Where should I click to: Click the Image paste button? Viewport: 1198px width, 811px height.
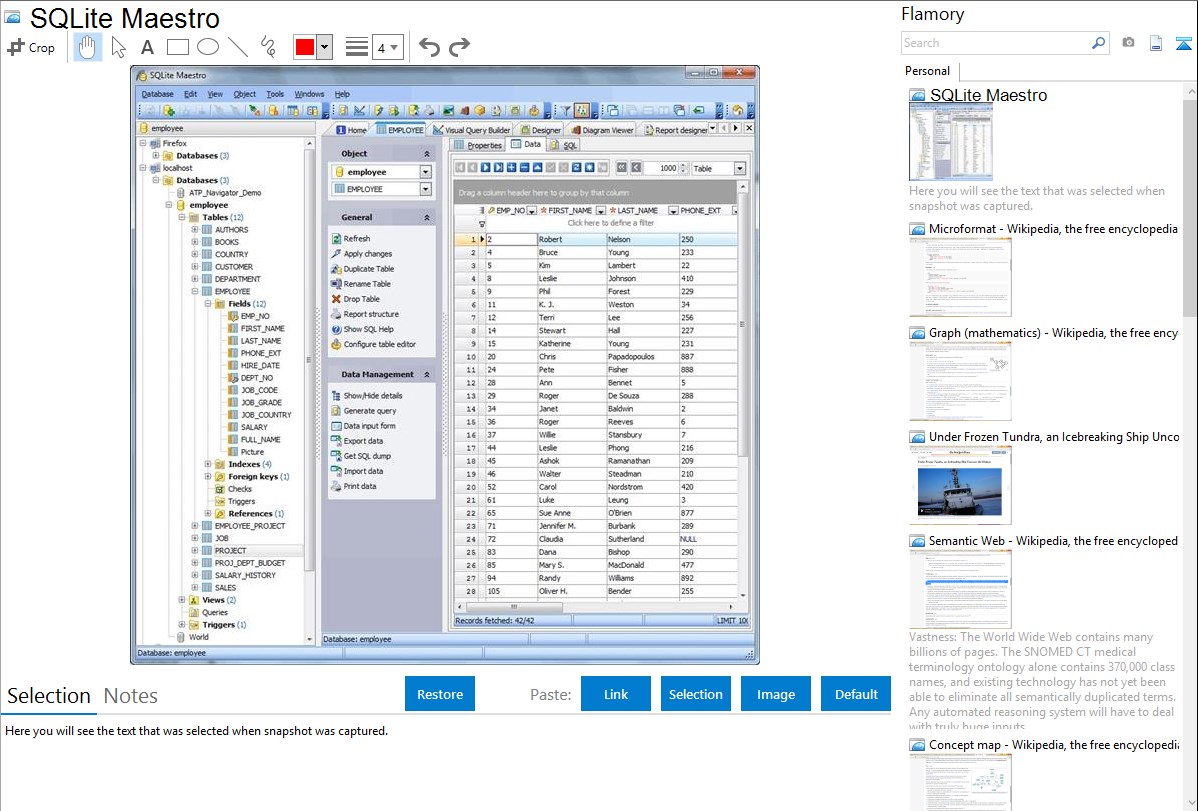coord(776,694)
